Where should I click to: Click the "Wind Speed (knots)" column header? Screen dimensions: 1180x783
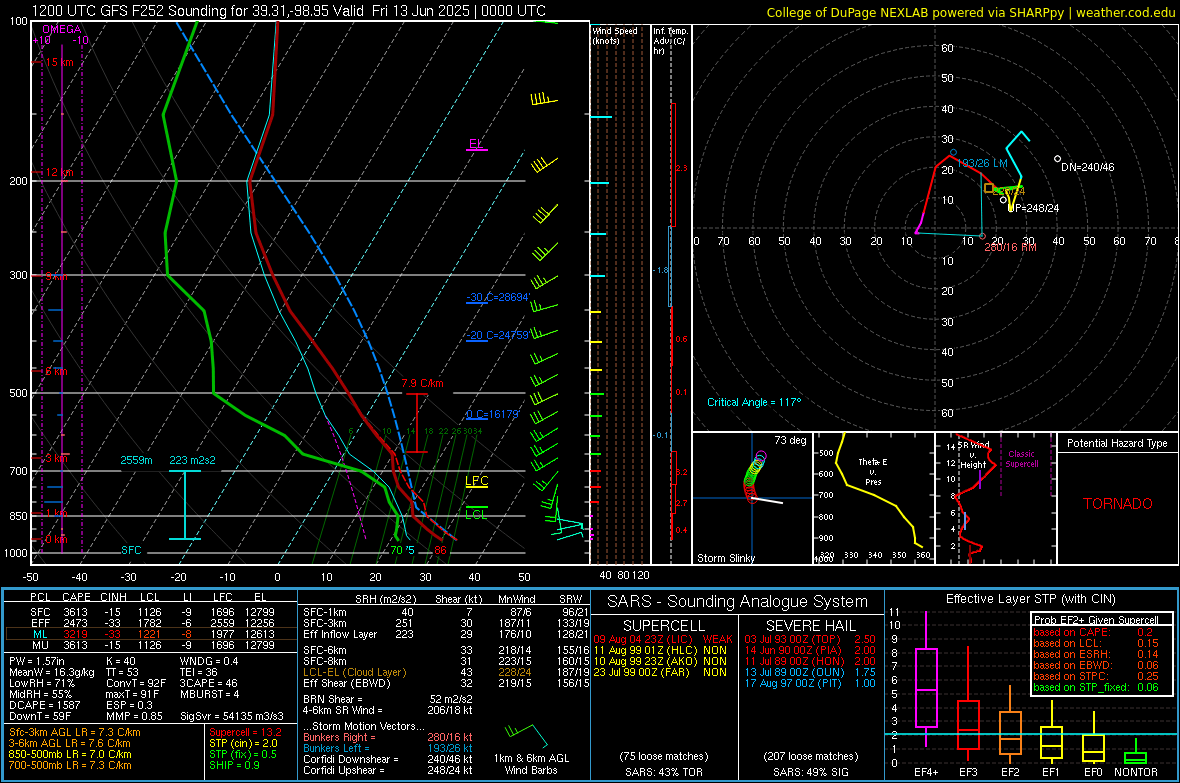[x=615, y=35]
